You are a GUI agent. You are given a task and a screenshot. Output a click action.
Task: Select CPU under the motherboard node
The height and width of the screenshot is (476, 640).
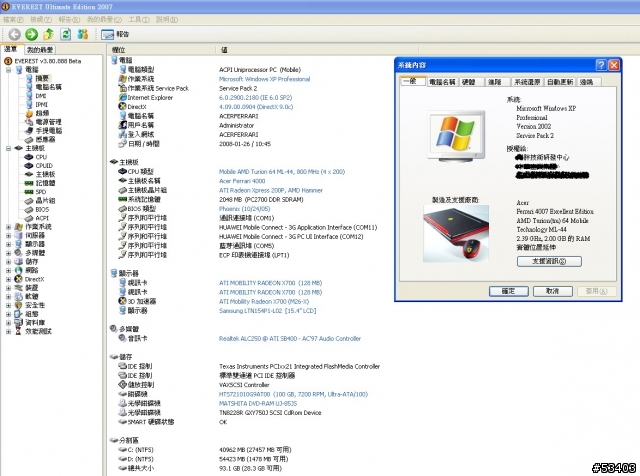point(41,157)
